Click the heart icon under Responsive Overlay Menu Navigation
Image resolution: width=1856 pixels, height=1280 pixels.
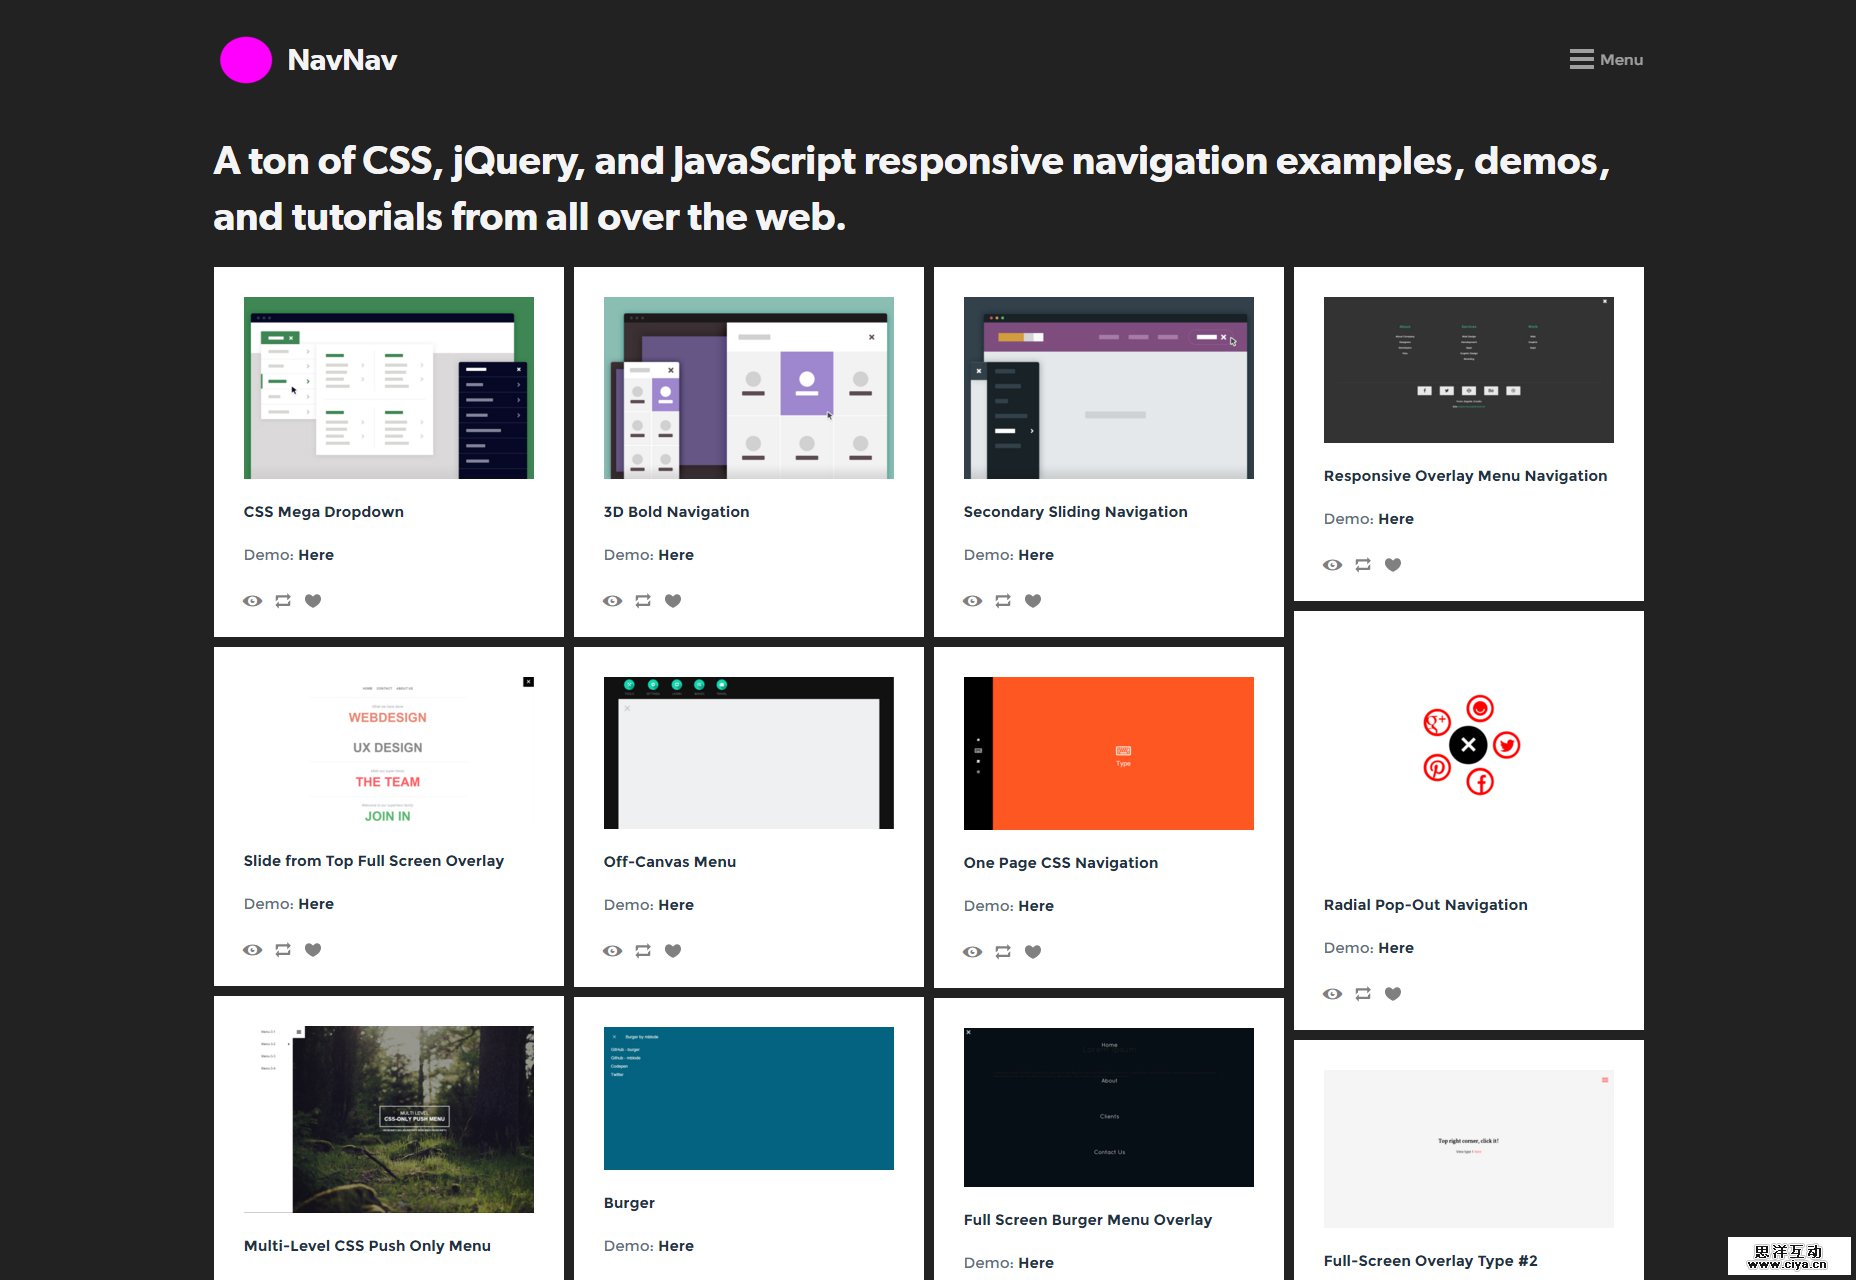pyautogui.click(x=1392, y=565)
